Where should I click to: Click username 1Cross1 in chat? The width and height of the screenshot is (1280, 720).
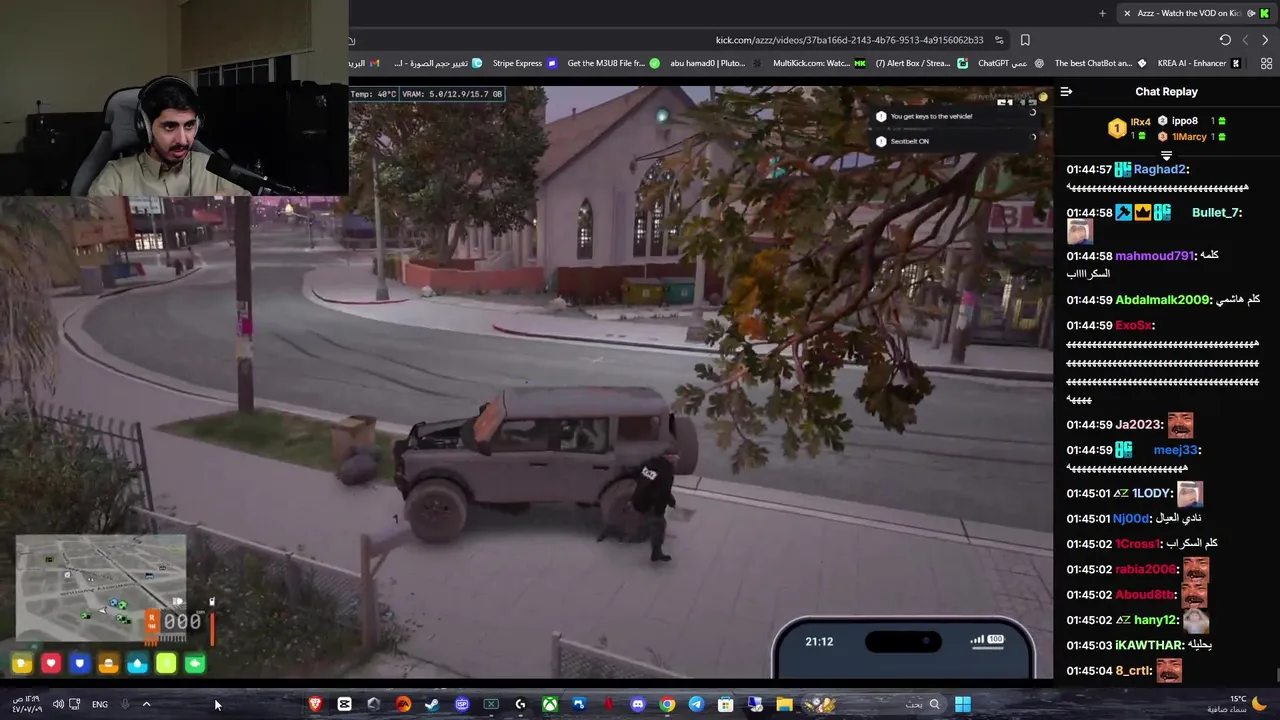[1137, 543]
